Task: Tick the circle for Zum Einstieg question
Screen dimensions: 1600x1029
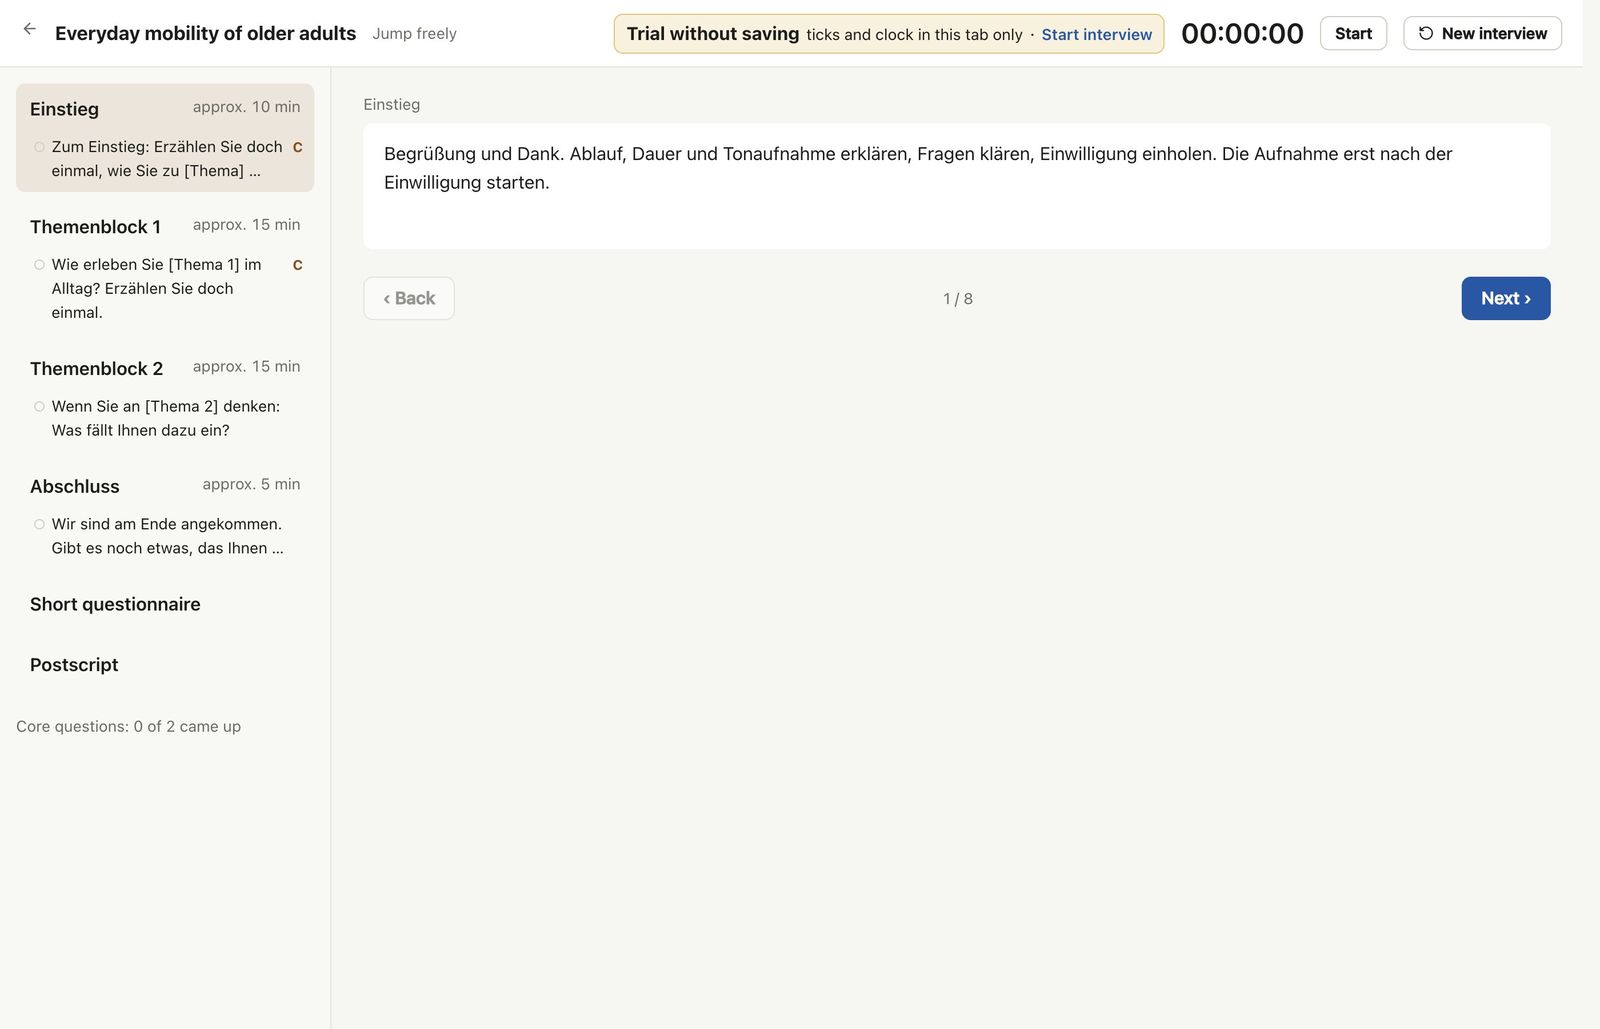Action: pyautogui.click(x=39, y=147)
